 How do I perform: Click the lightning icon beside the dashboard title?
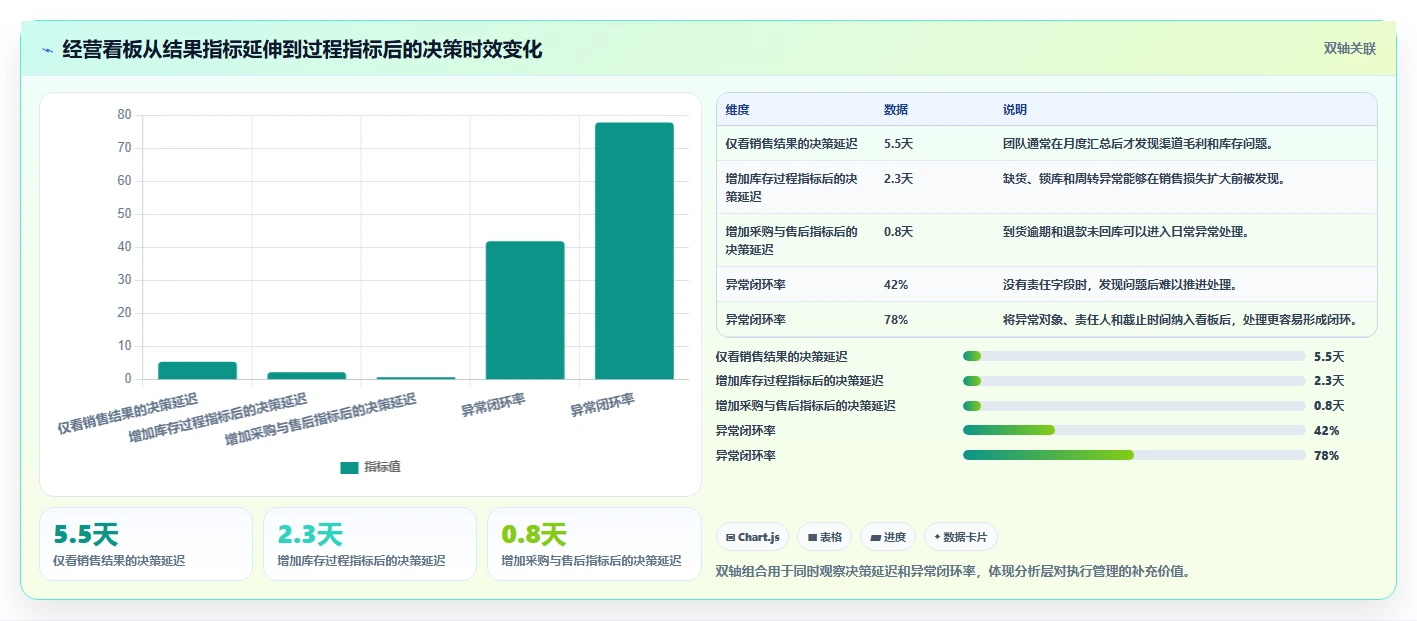(48, 49)
